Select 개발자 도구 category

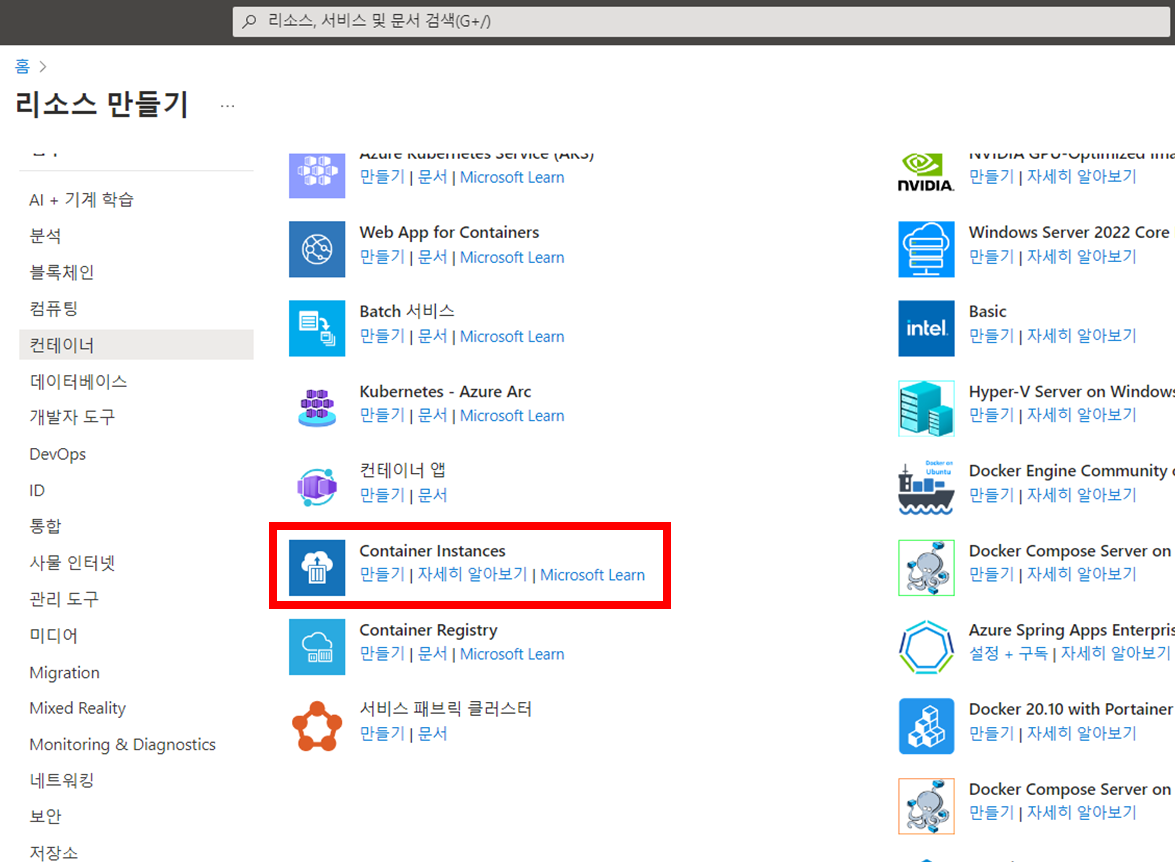pos(136,417)
